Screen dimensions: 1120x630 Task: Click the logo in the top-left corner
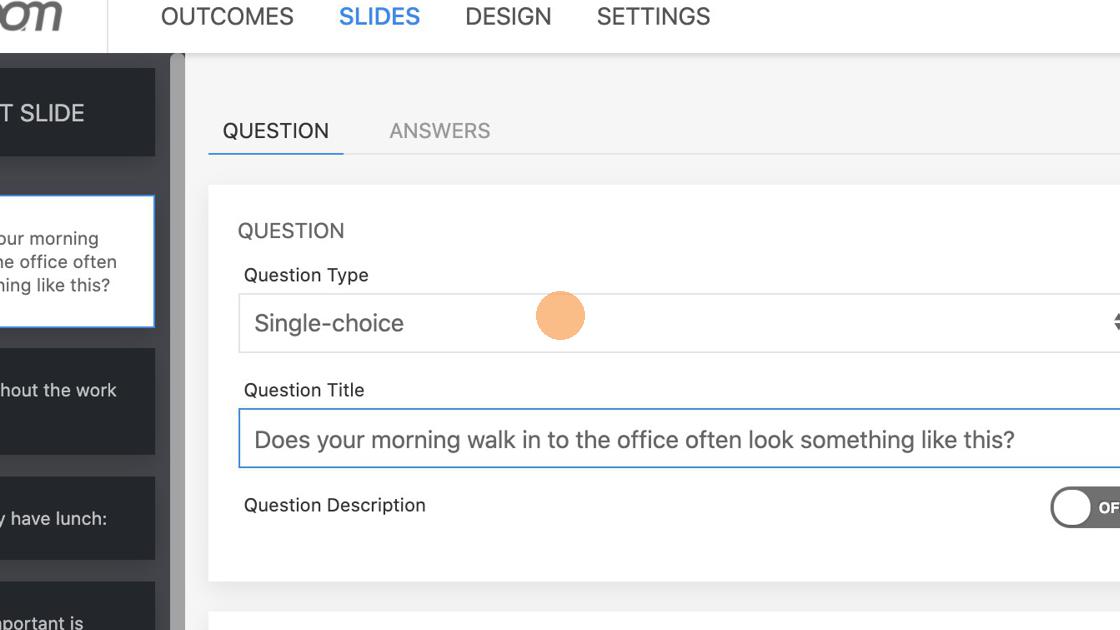click(x=32, y=17)
